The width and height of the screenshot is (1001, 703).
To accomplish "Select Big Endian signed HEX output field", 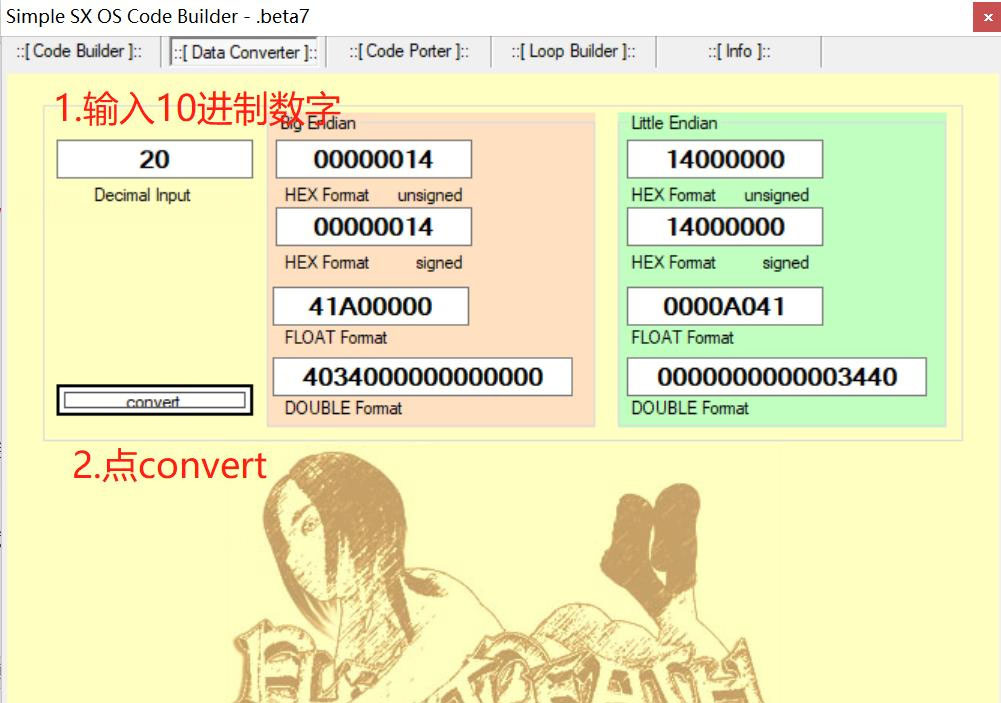I will point(373,227).
